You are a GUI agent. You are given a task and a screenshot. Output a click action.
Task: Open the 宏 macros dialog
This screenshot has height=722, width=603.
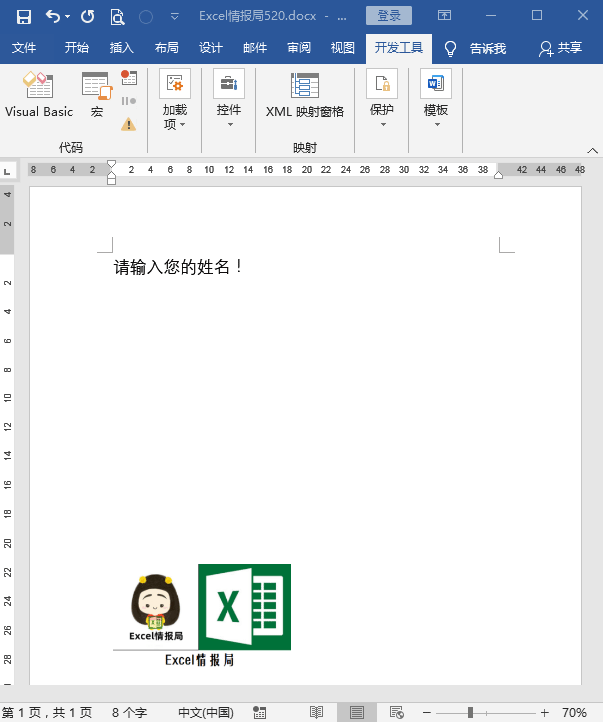97,95
